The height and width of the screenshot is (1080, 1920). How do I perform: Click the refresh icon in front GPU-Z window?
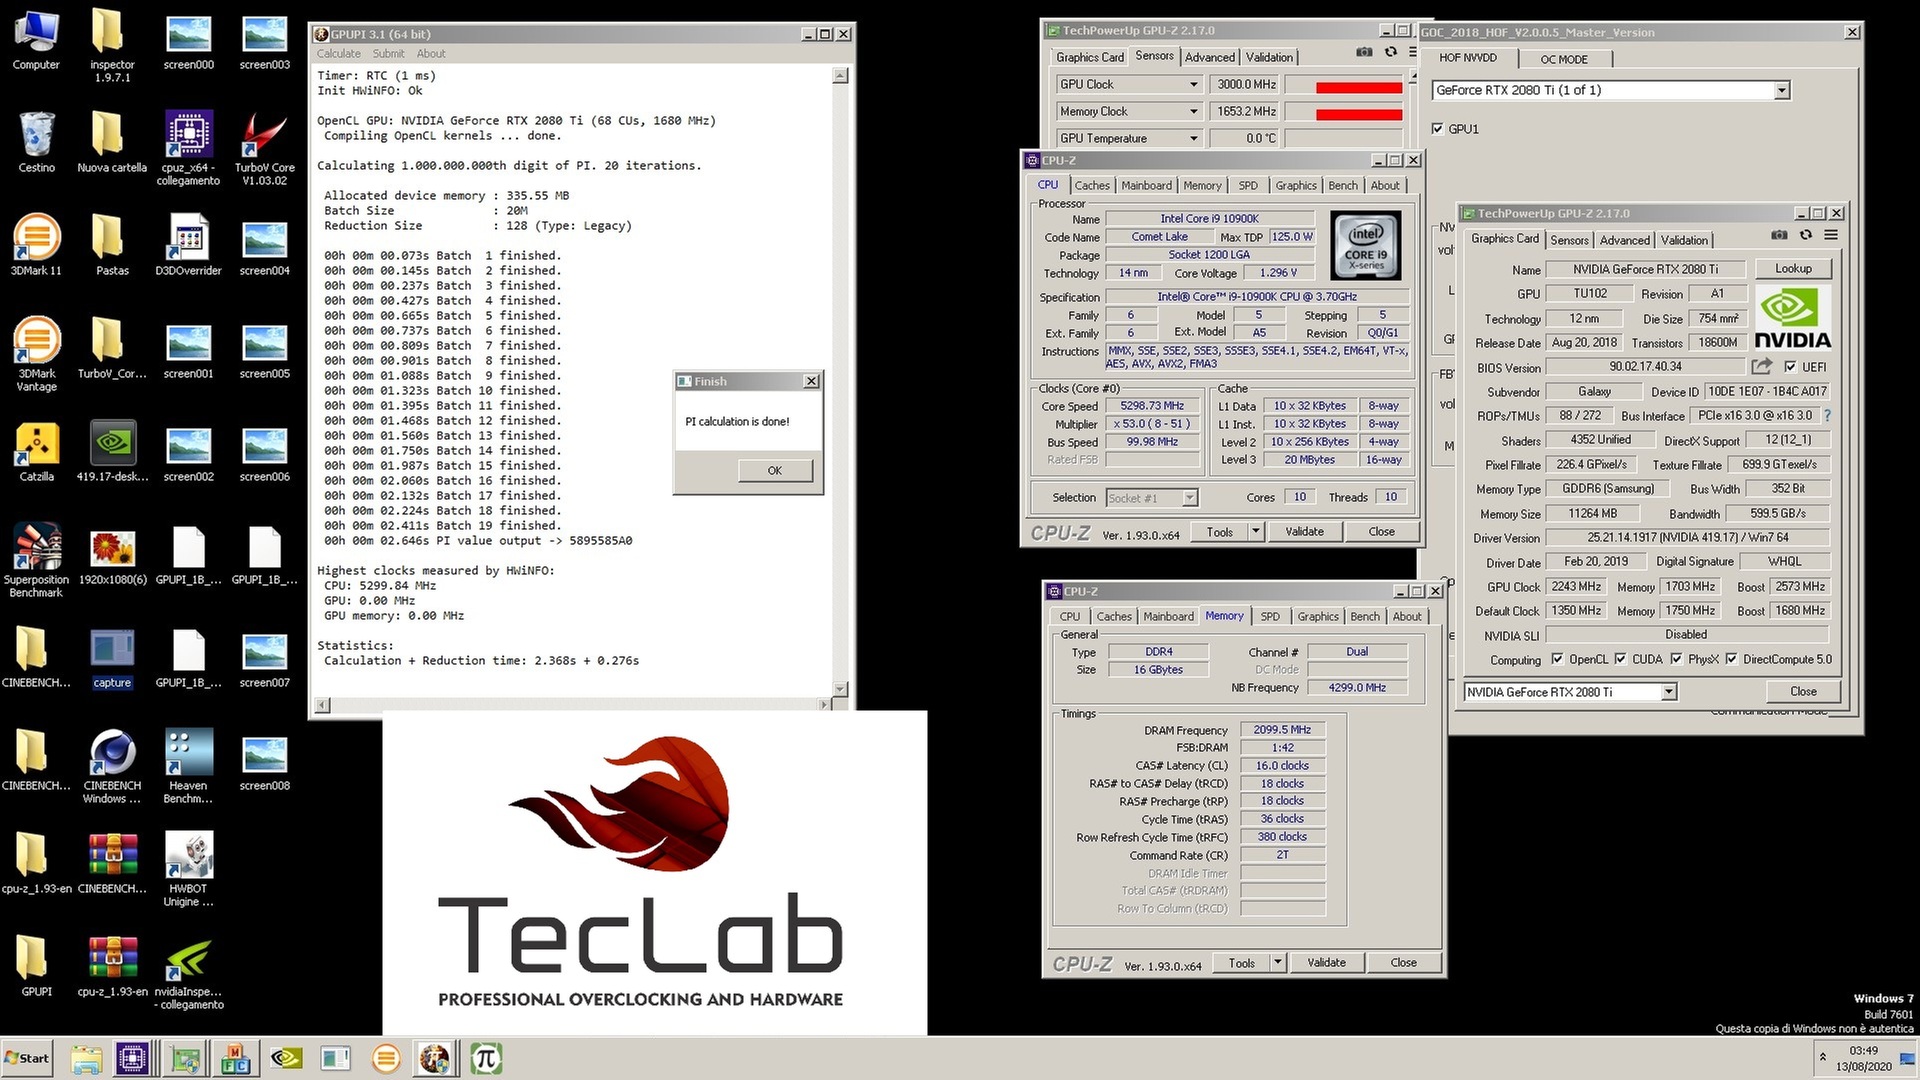coord(1806,236)
